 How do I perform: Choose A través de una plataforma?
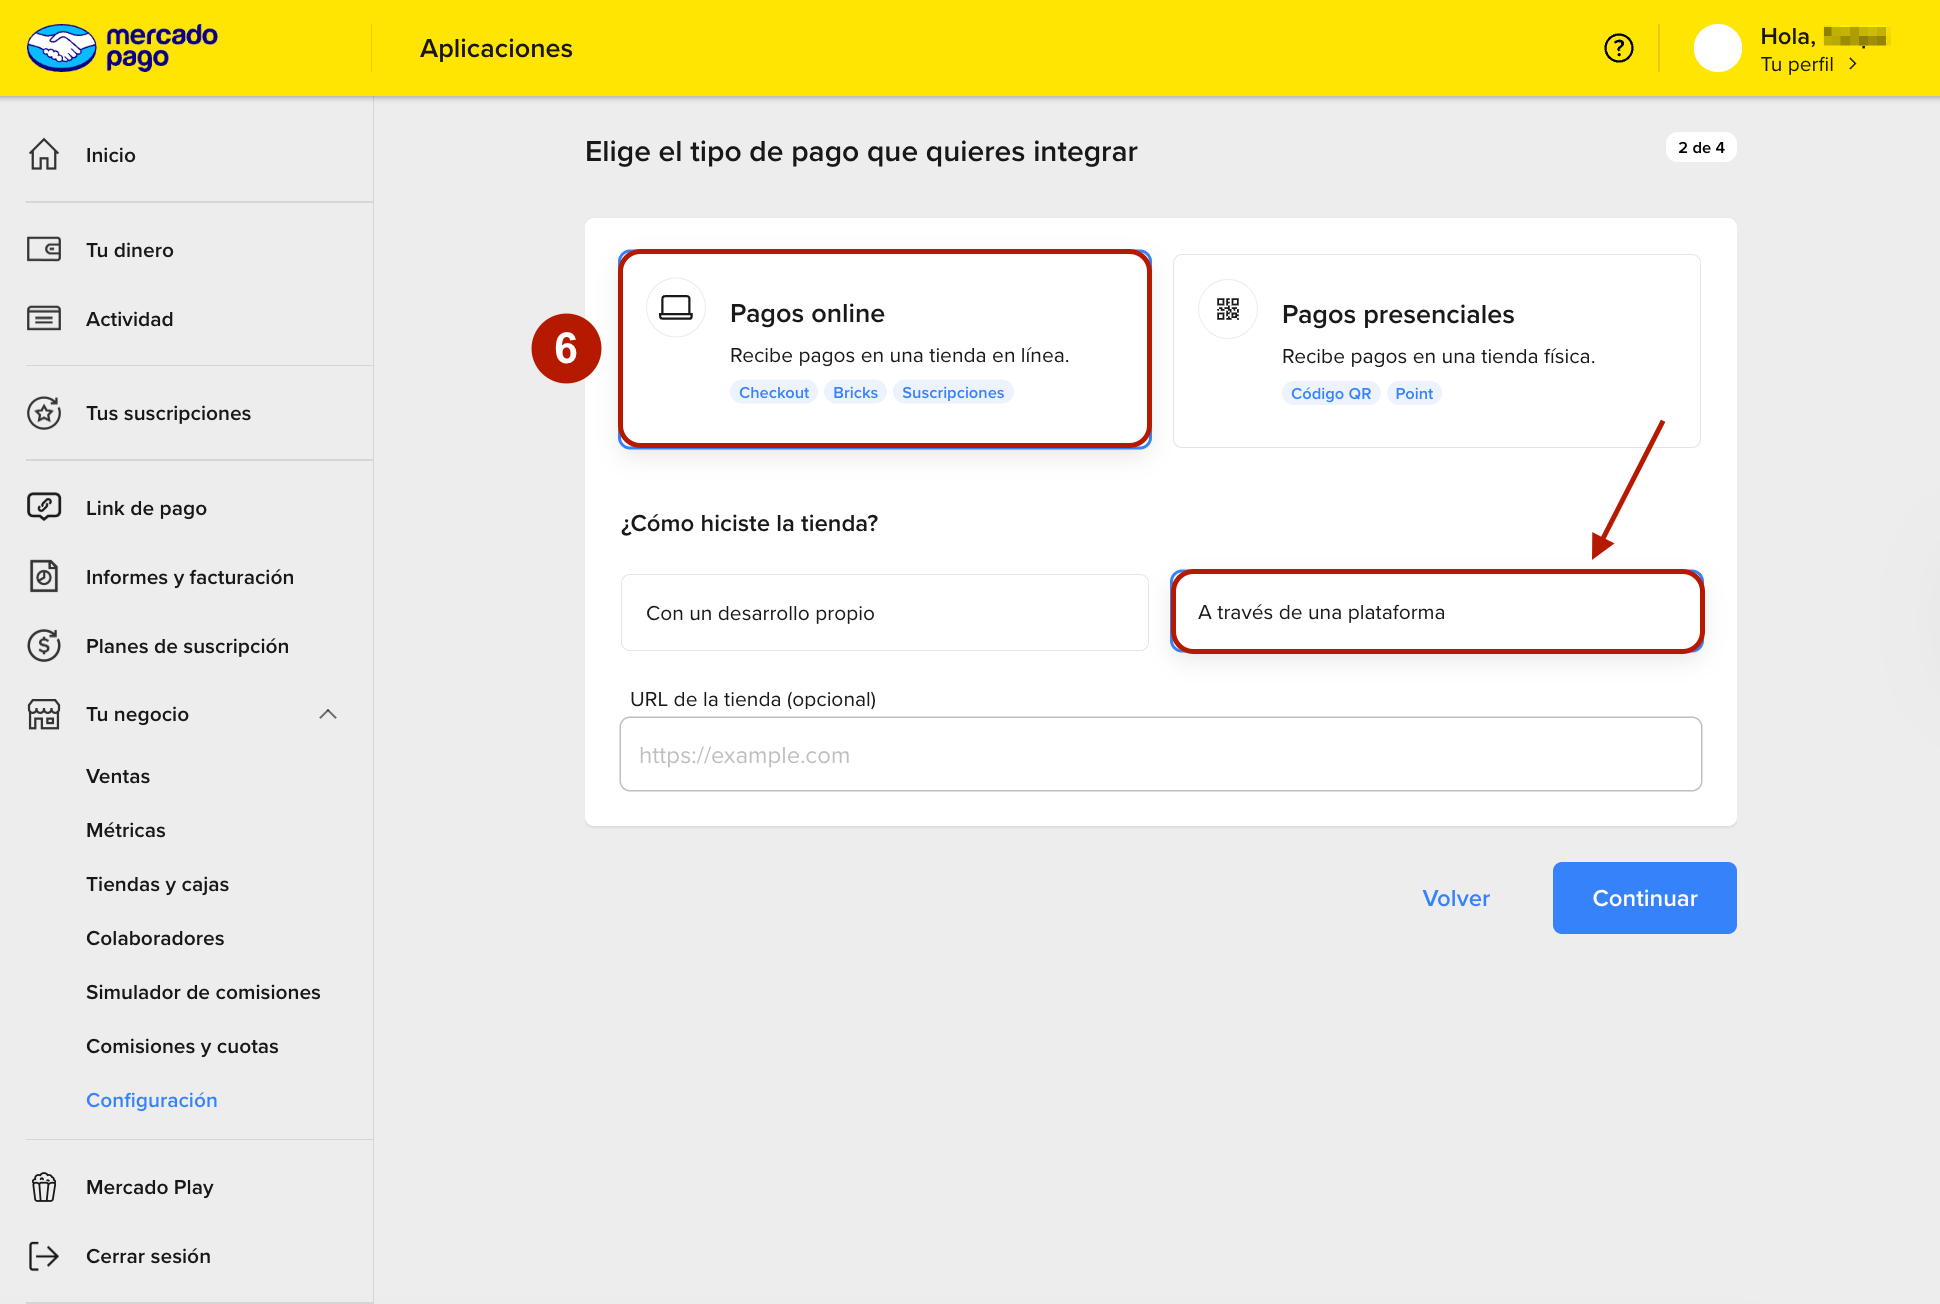click(x=1436, y=612)
